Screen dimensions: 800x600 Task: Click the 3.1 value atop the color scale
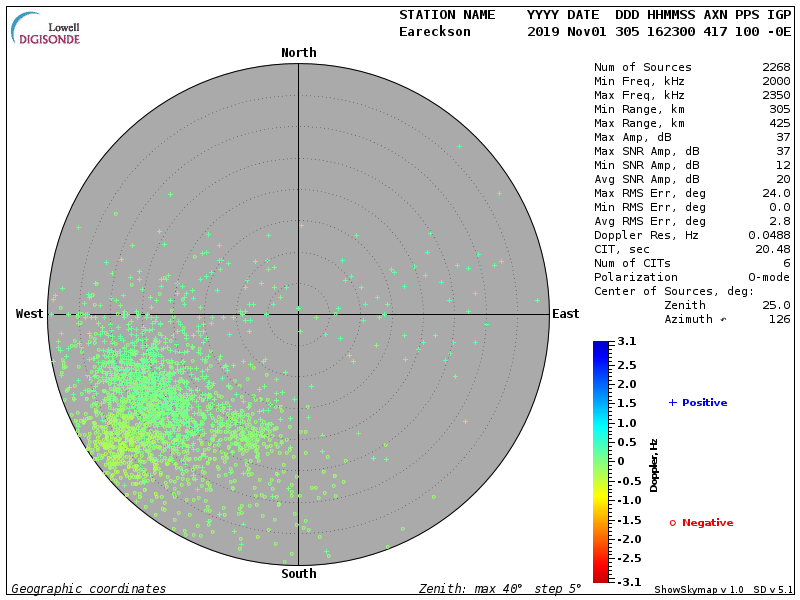626,342
